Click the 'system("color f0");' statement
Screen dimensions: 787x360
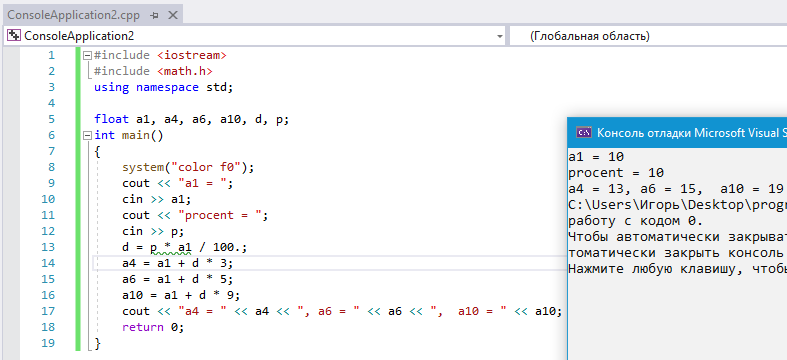click(188, 167)
